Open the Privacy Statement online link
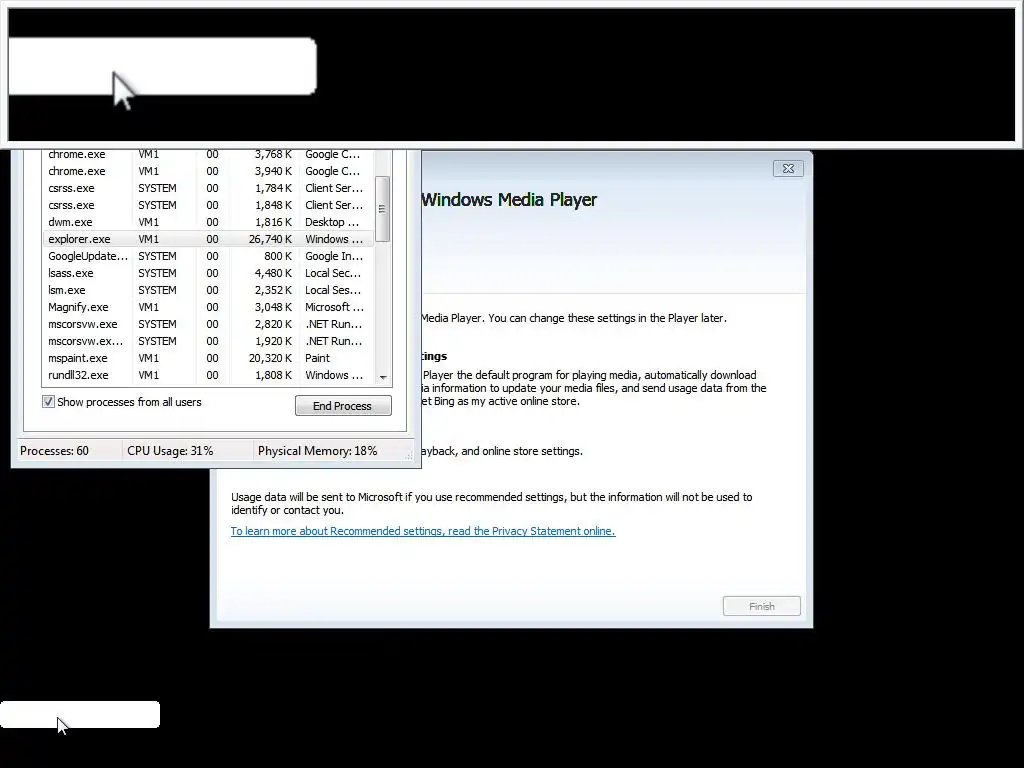This screenshot has width=1024, height=768. 423,531
